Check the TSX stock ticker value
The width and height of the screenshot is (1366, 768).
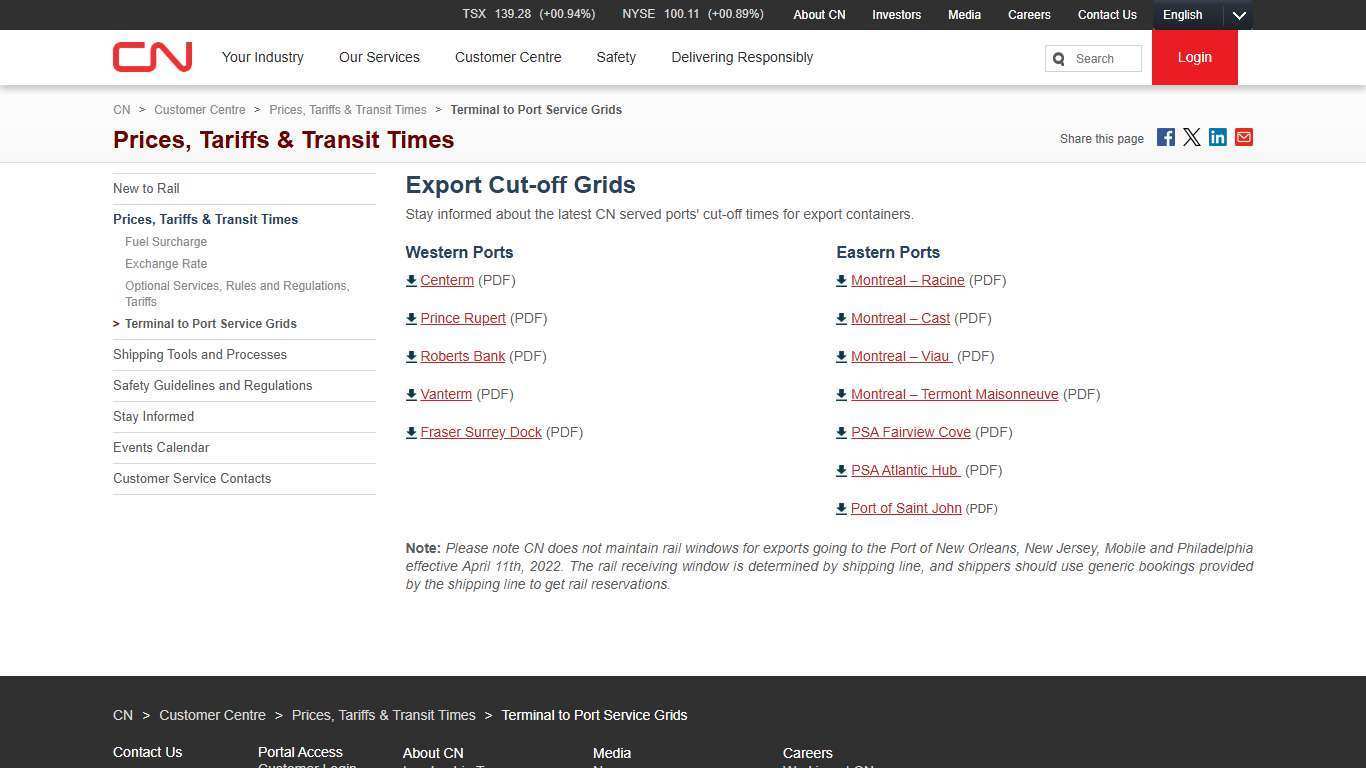pos(528,15)
